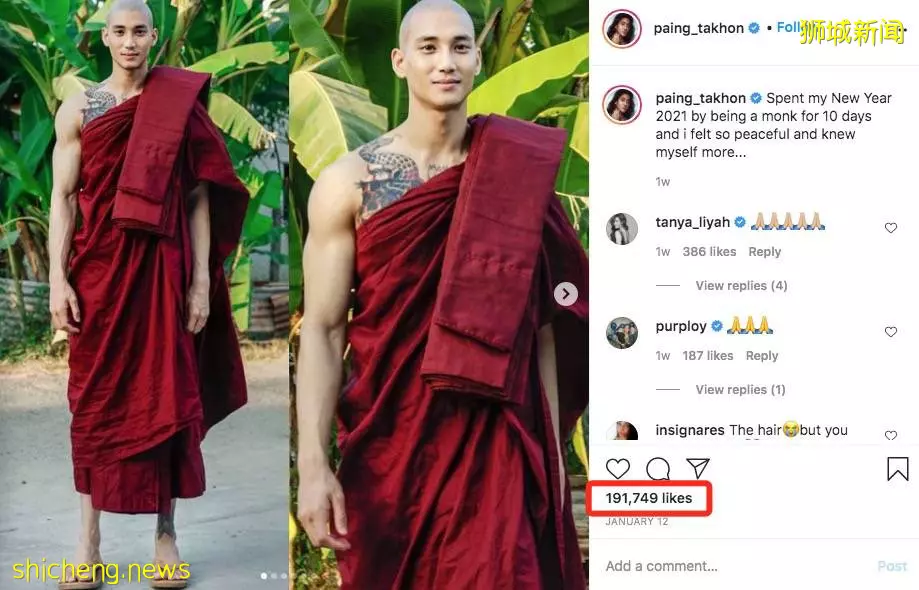919x590 pixels.
Task: Go to next photo in carousel
Action: [x=566, y=294]
